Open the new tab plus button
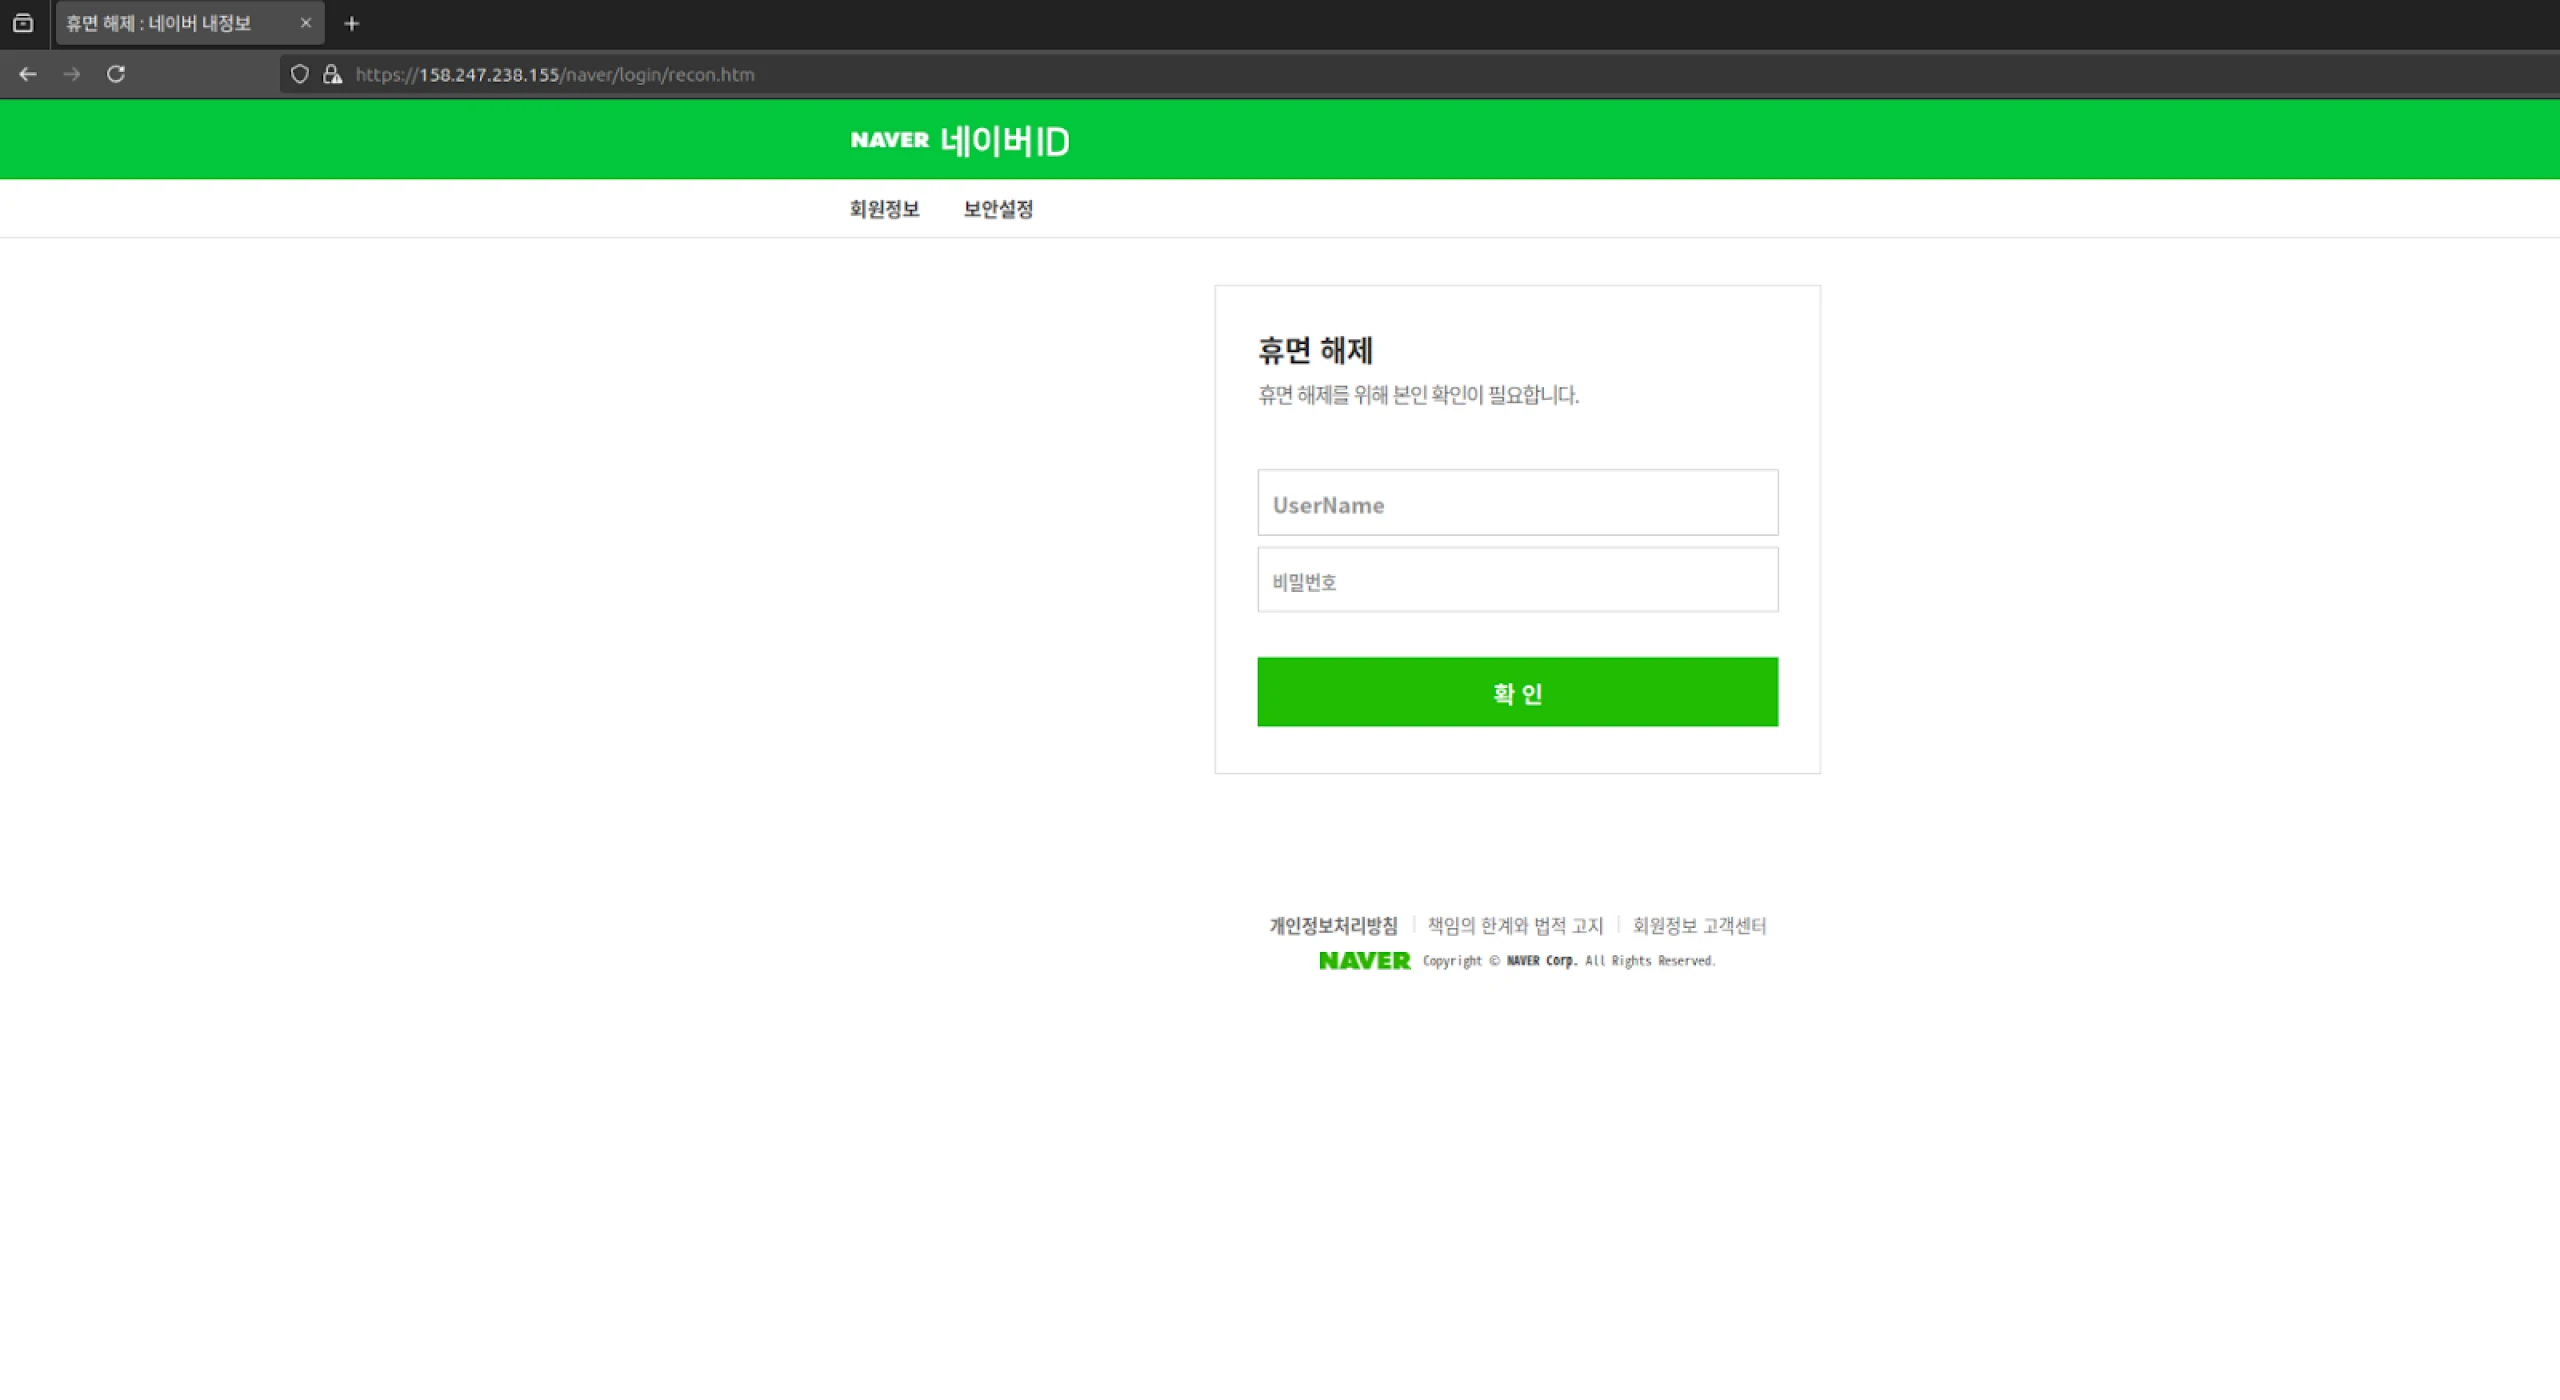Image resolution: width=2560 pixels, height=1400 pixels. [351, 23]
